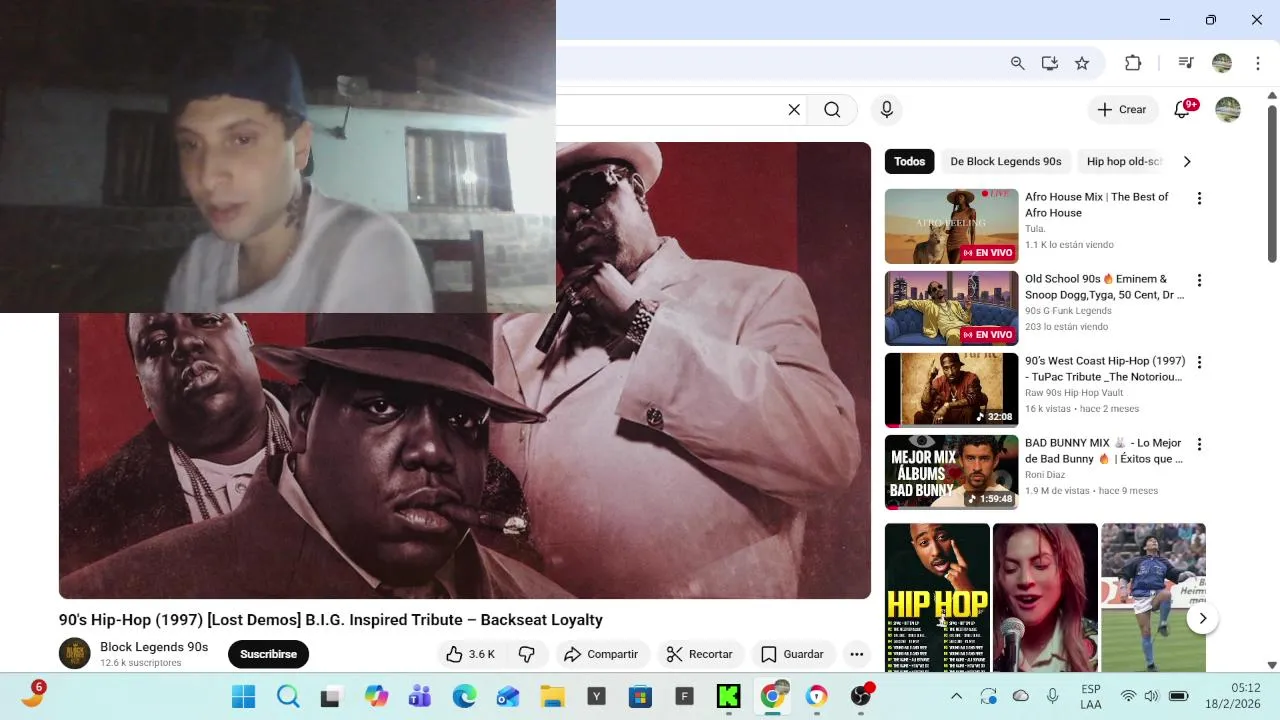Click the install app icon in address bar
The width and height of the screenshot is (1280, 720).
pyautogui.click(x=1050, y=63)
